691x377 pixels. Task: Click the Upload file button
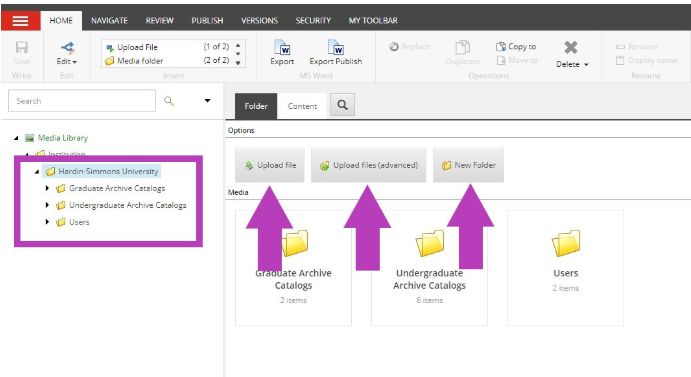coord(270,165)
